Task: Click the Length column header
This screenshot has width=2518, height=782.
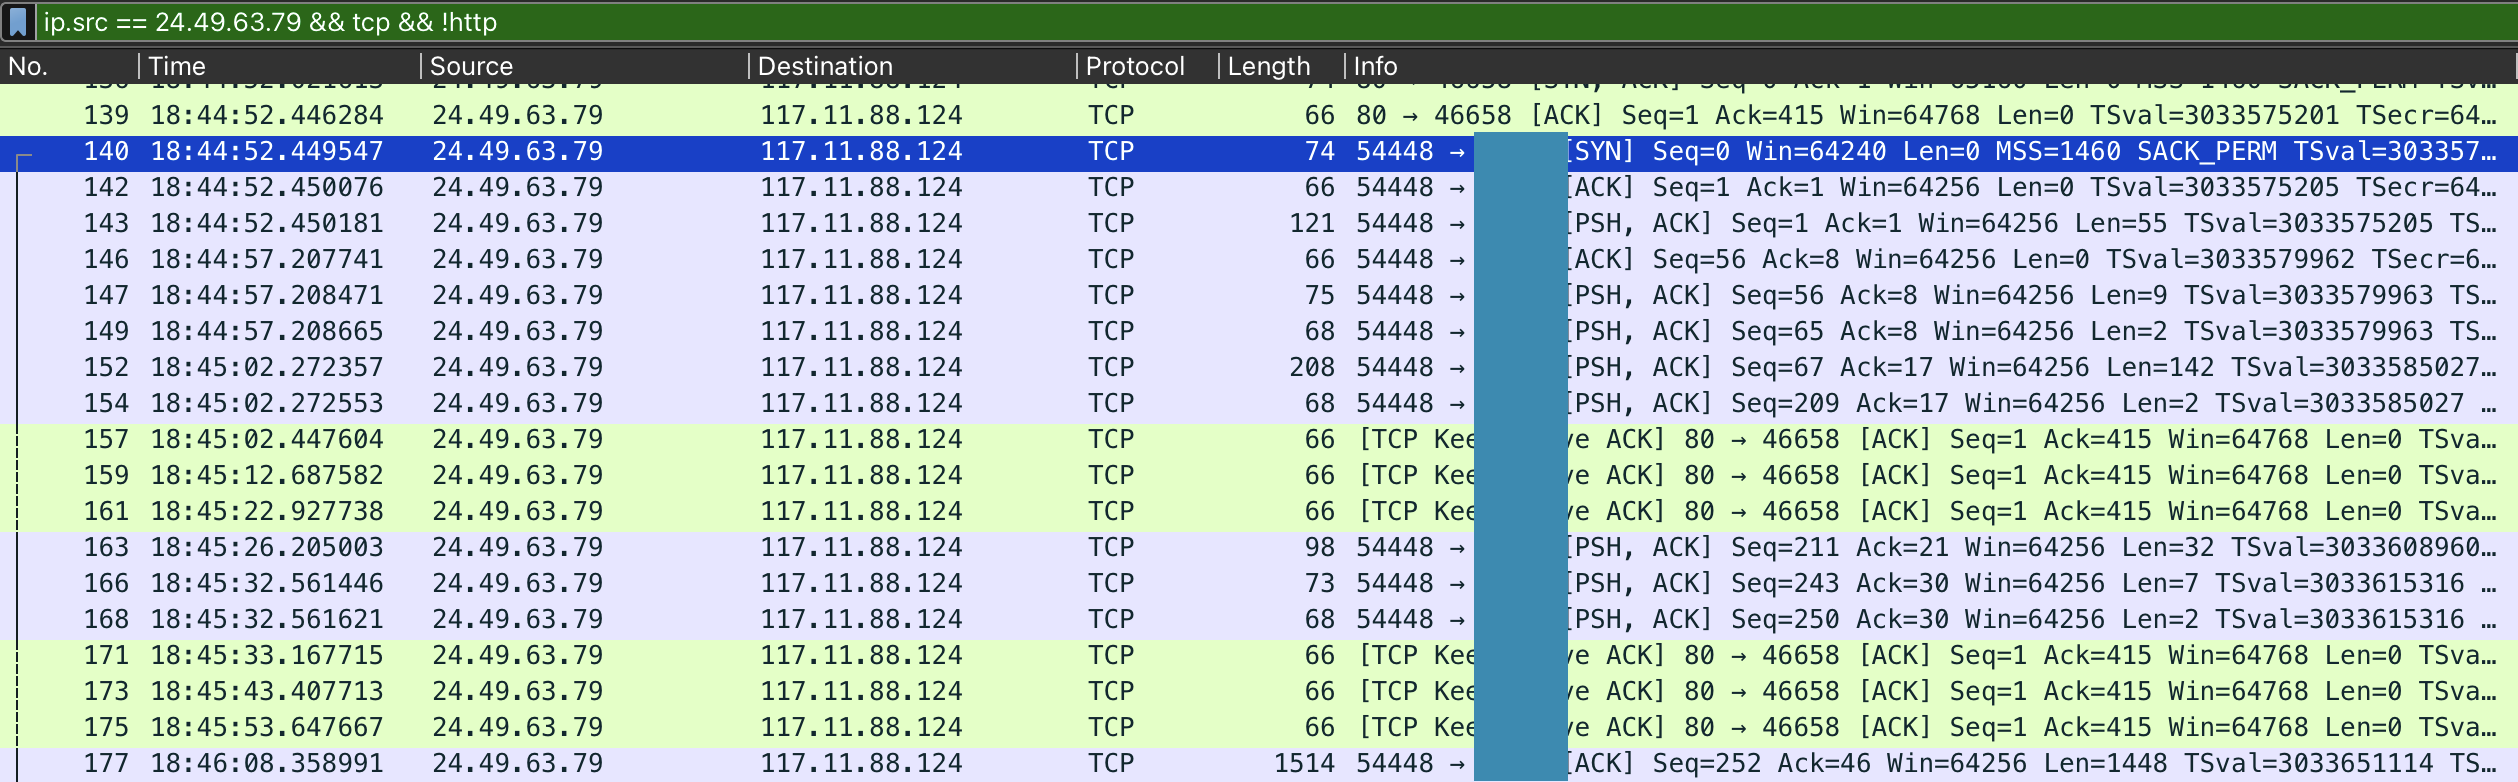Action: click(1268, 66)
